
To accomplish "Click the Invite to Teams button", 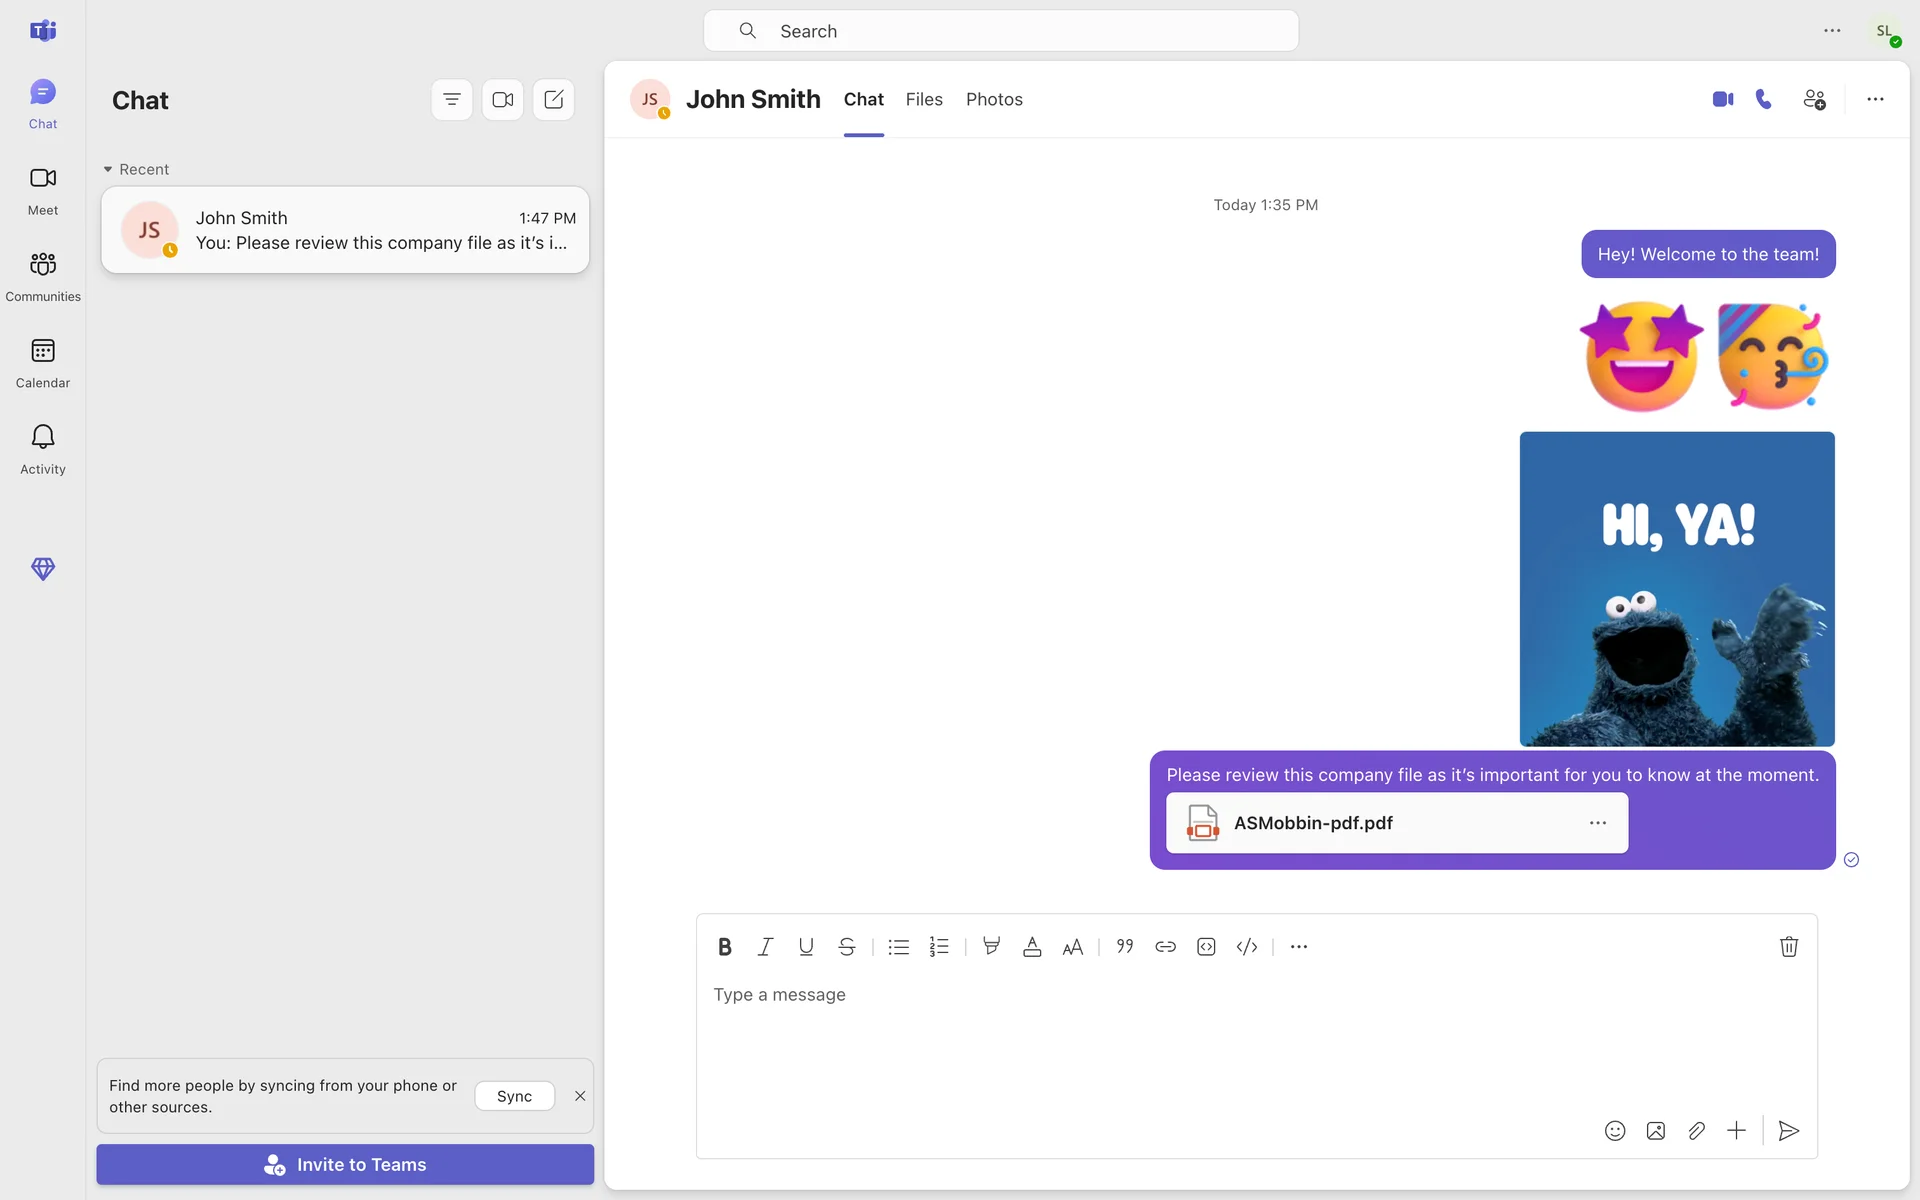I will point(345,1165).
